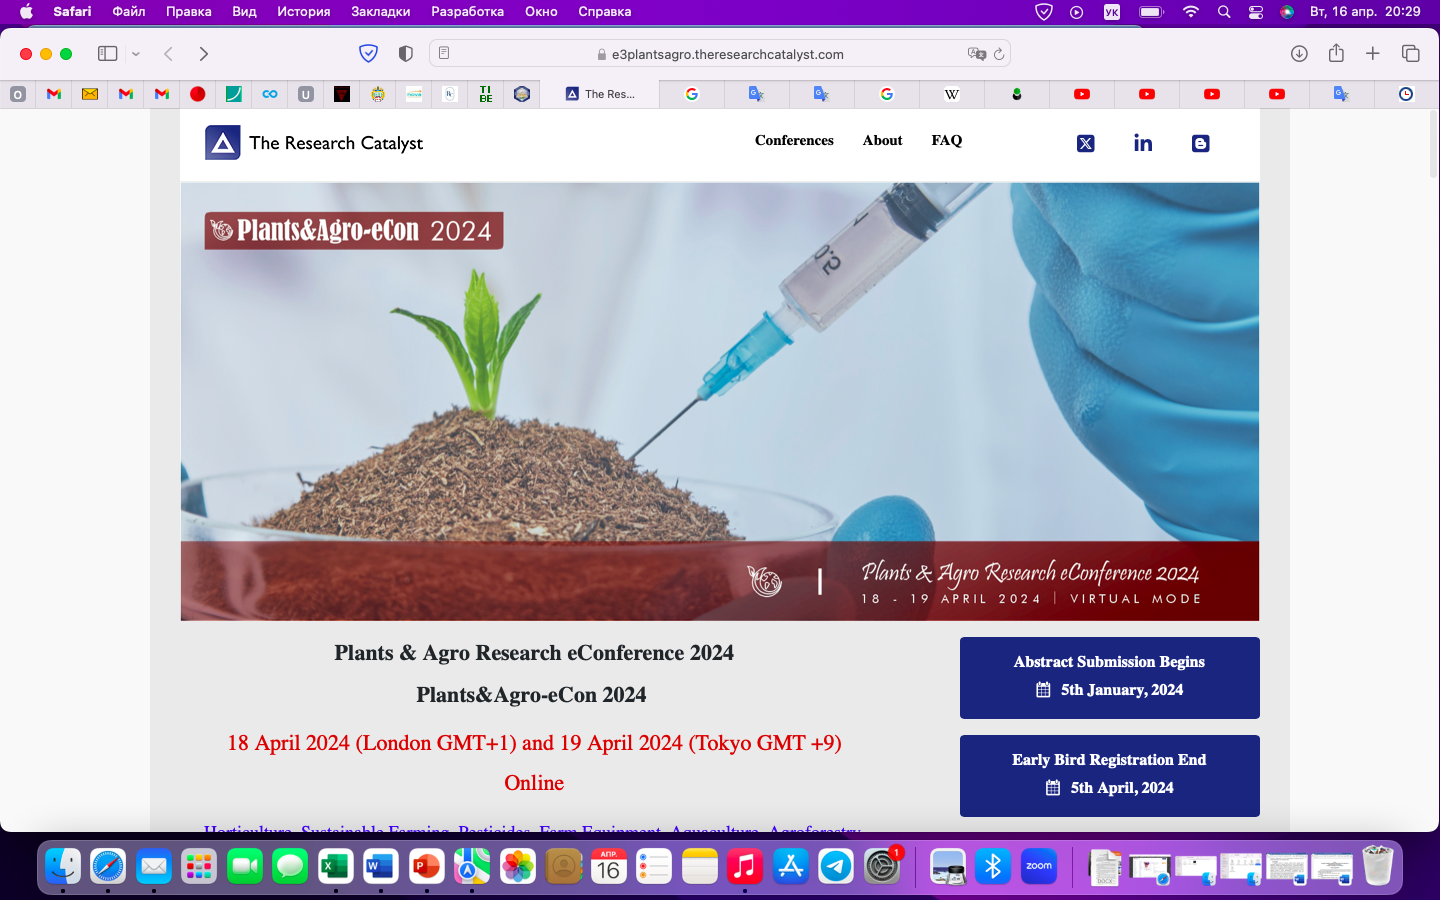Image resolution: width=1440 pixels, height=900 pixels.
Task: Click the red date line '18 April 2024 (London GMT+1)'
Action: coord(534,743)
